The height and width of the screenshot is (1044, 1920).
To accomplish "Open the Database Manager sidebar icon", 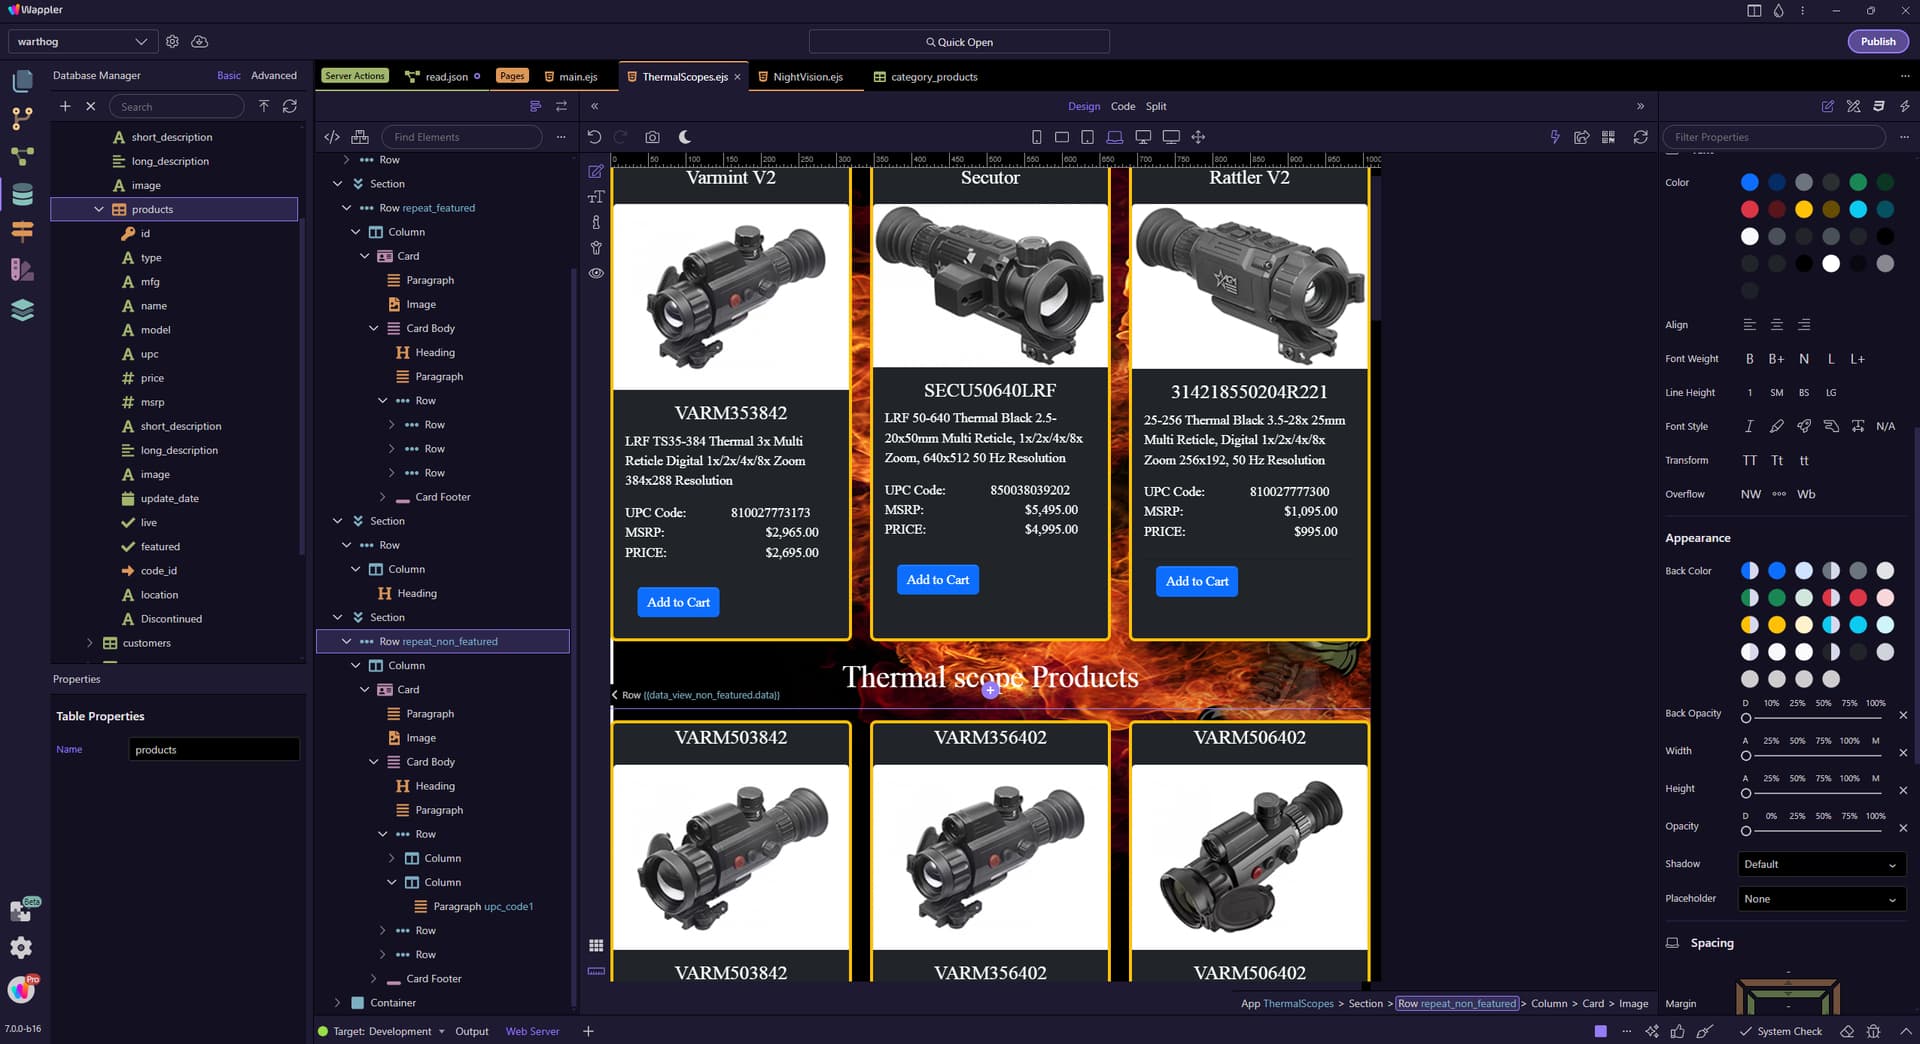I will coord(22,194).
